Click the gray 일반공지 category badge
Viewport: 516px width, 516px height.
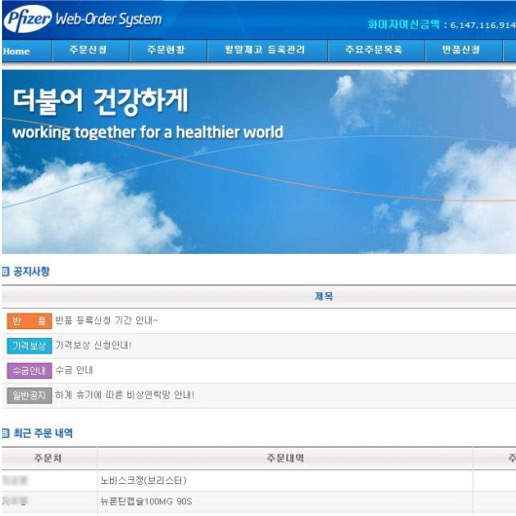click(x=29, y=395)
